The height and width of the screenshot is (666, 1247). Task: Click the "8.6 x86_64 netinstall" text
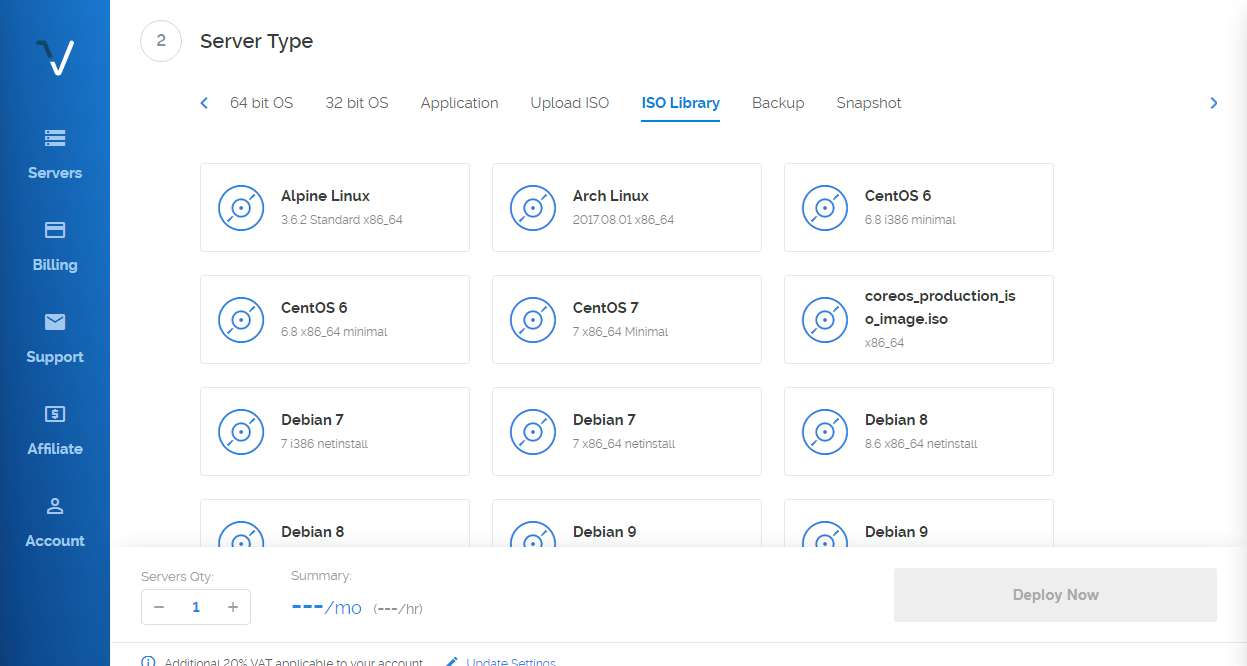click(x=921, y=444)
